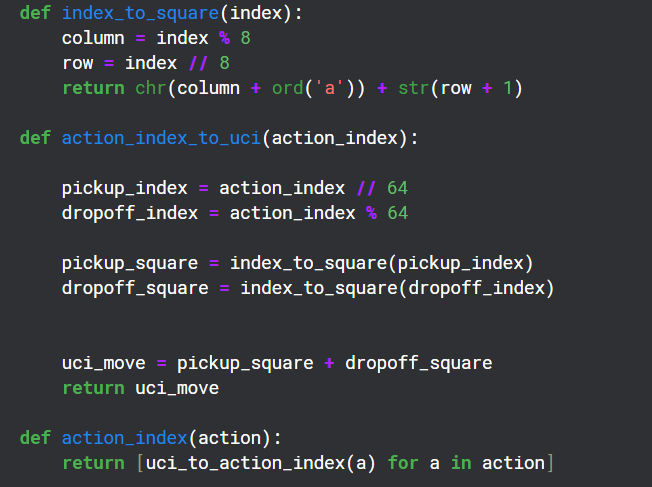Click the first 'def' keyword at the top
This screenshot has width=652, height=487.
click(x=35, y=14)
